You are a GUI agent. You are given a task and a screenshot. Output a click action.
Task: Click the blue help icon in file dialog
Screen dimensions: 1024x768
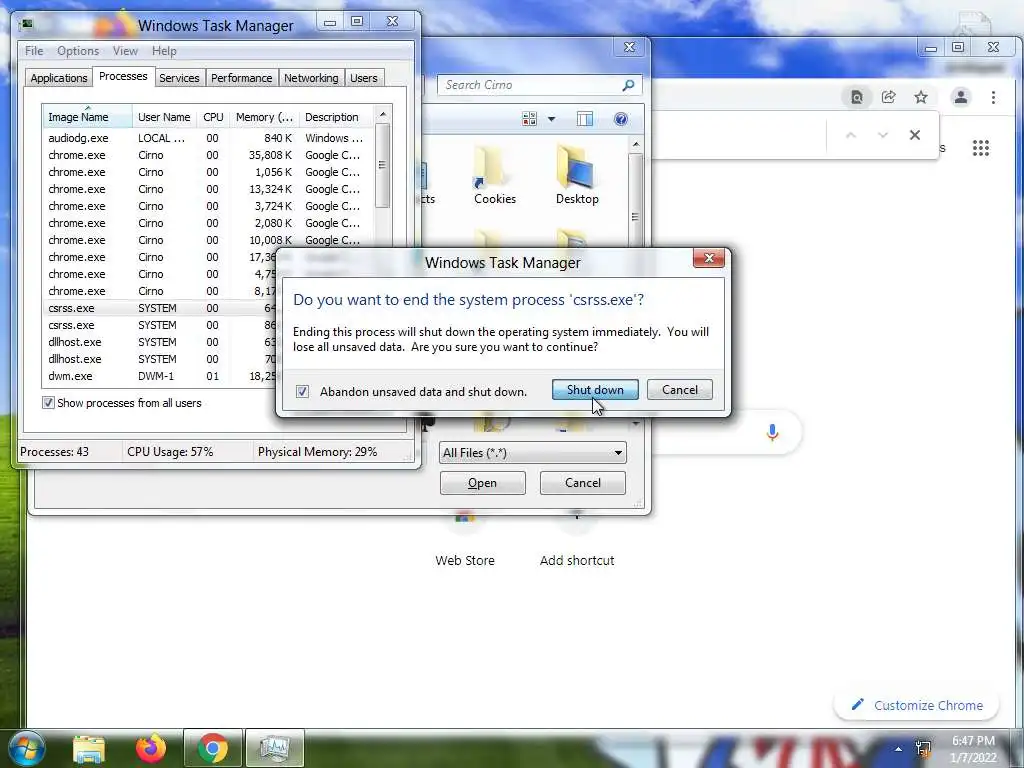(621, 118)
